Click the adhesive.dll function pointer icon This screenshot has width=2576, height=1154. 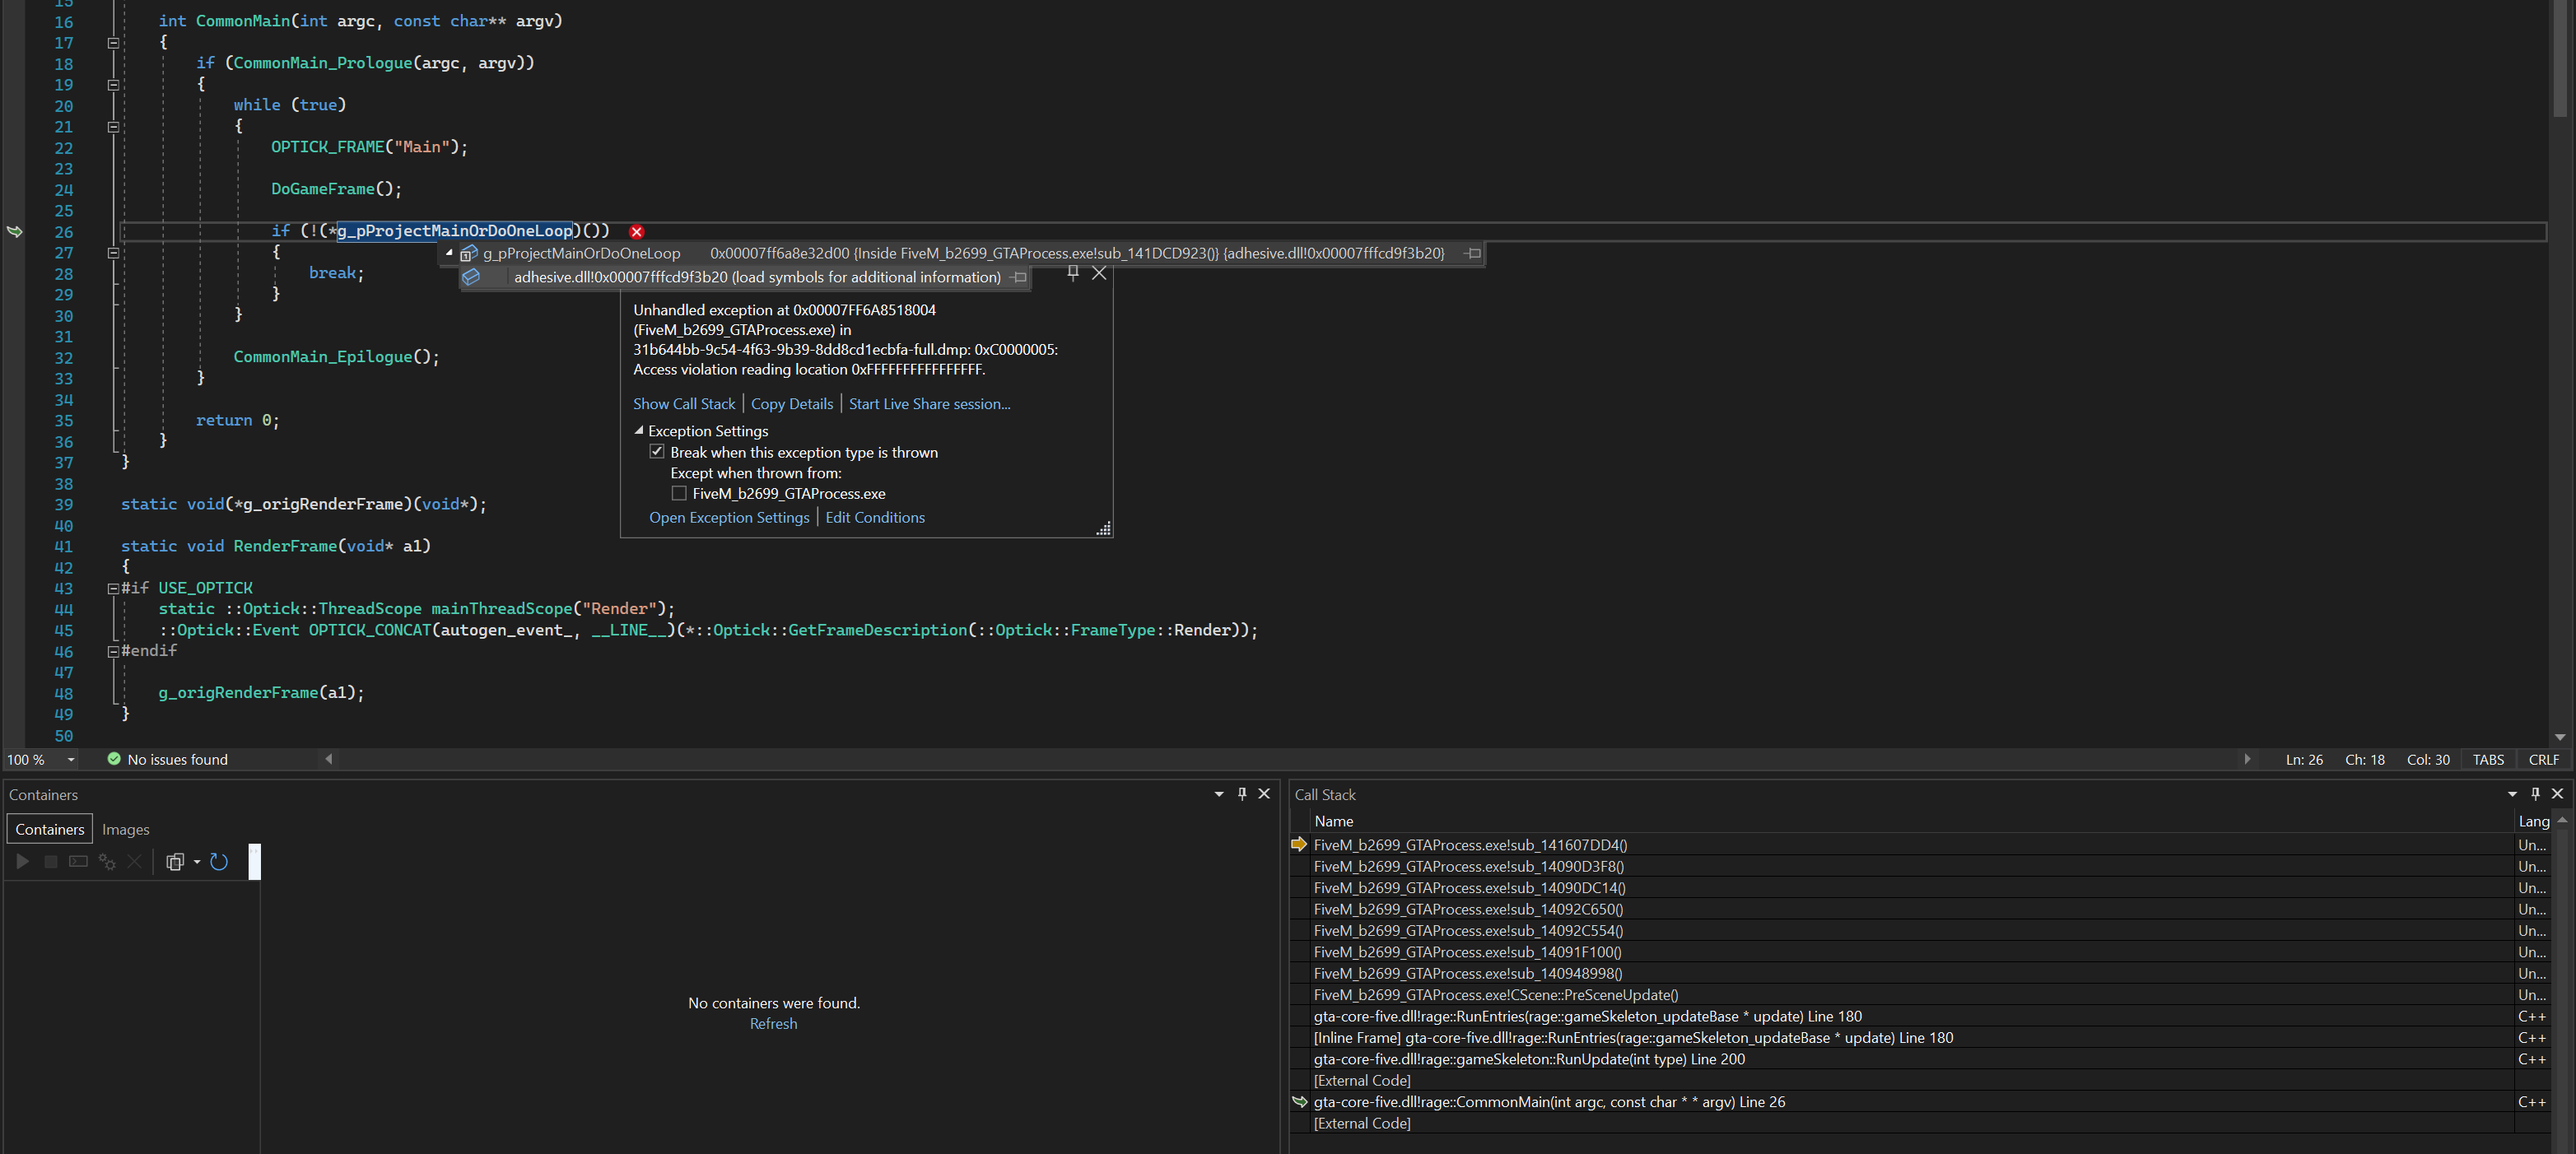point(471,277)
